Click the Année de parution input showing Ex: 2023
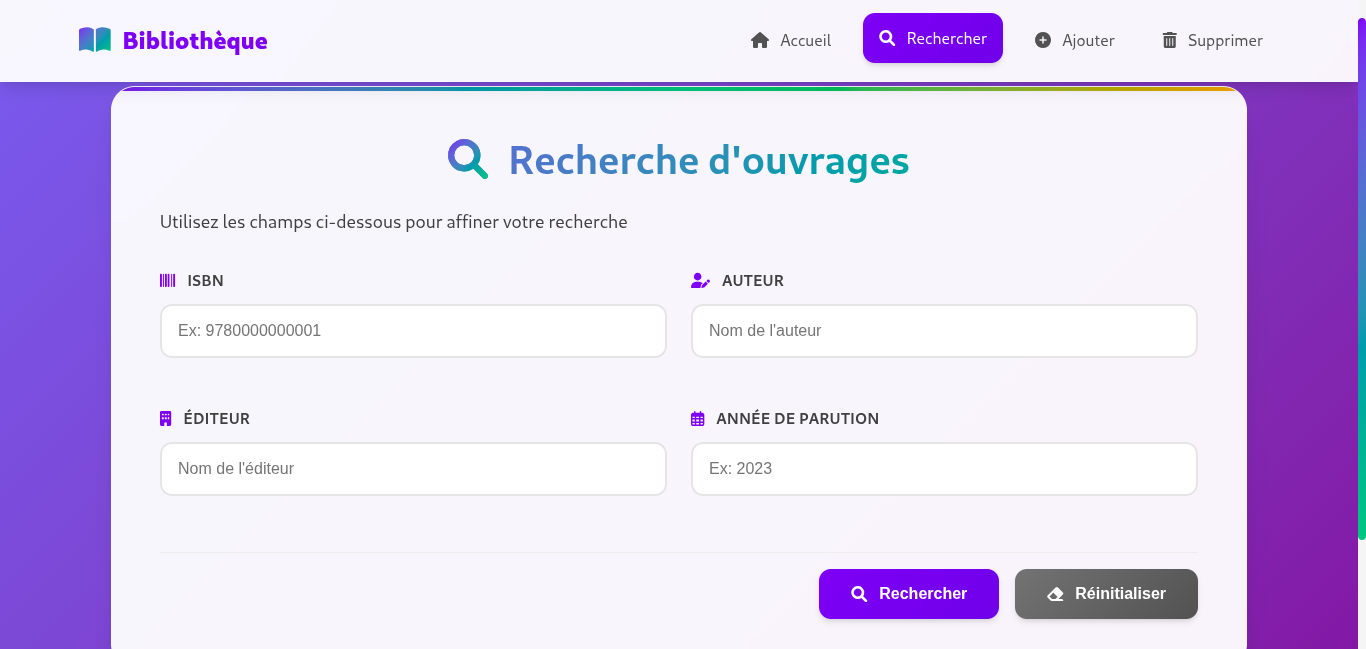Screen dimensions: 1366x649 pyautogui.click(x=944, y=469)
